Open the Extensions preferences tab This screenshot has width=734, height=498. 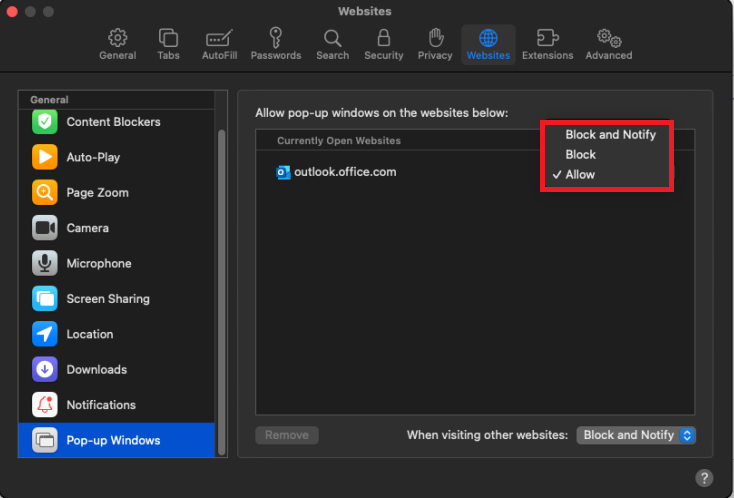[547, 45]
